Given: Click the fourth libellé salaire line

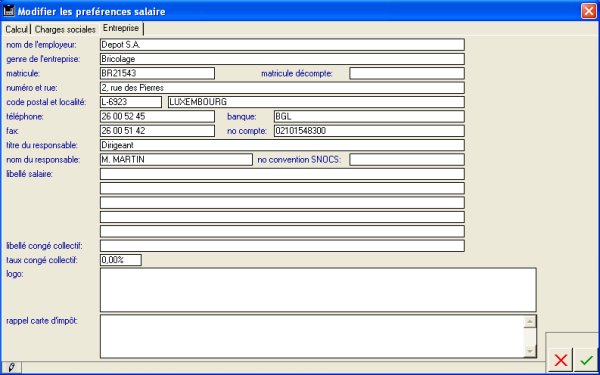Looking at the screenshot, I should pos(282,217).
